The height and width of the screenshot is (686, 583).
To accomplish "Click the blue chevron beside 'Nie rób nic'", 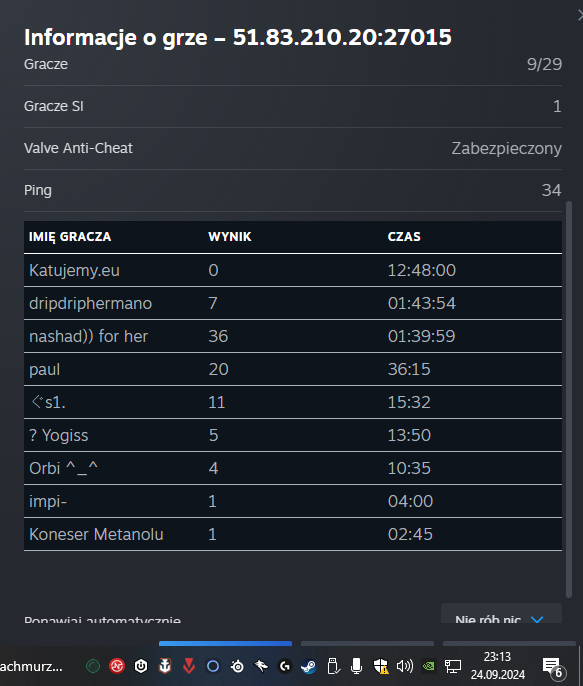I will pos(537,619).
